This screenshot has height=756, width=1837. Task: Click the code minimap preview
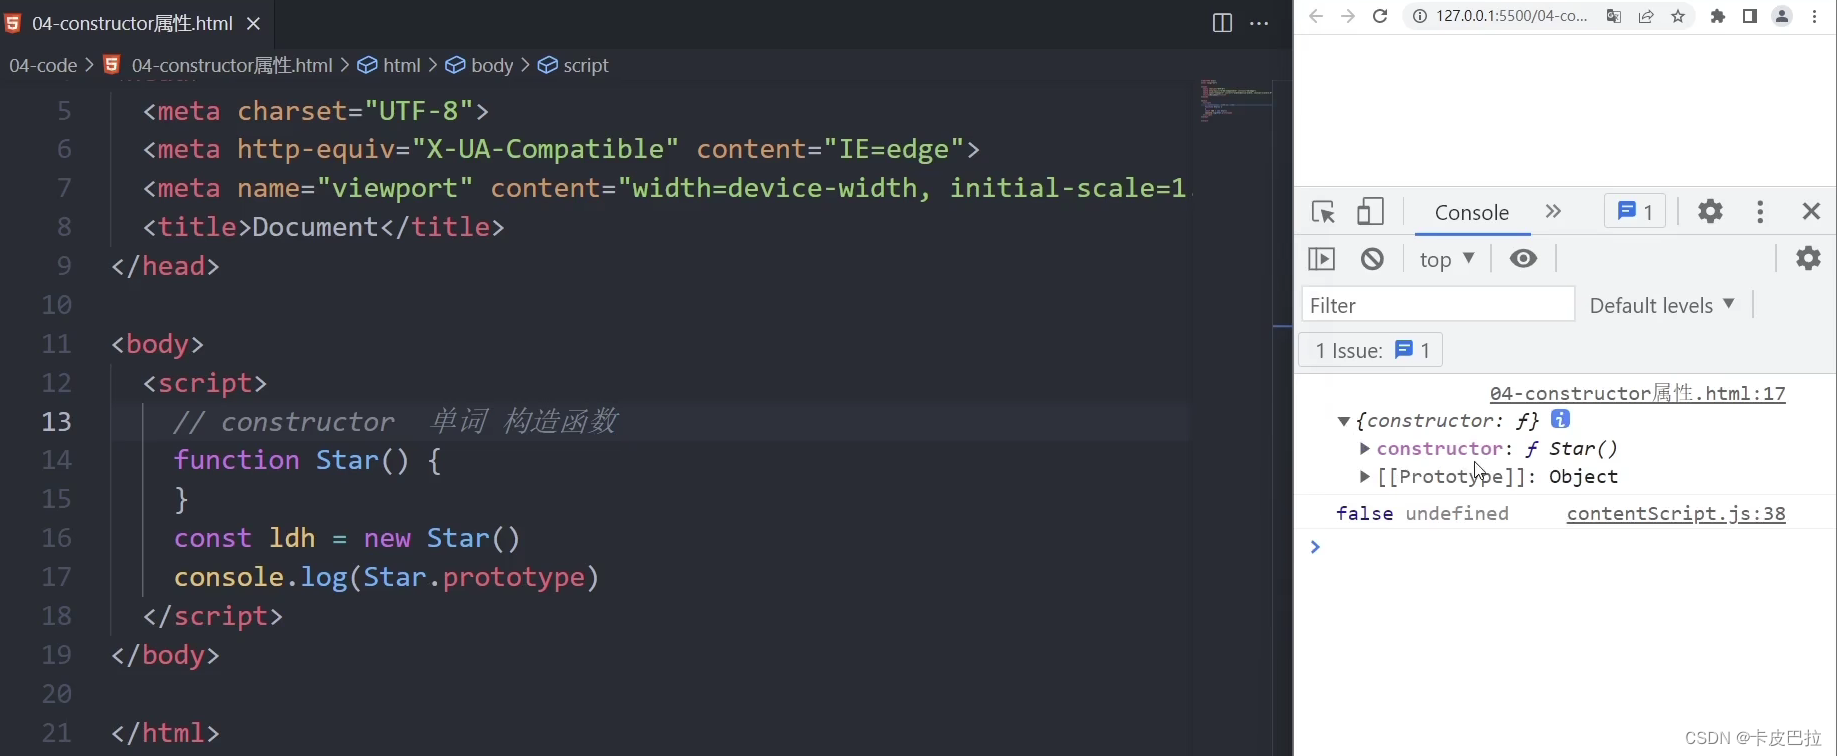coord(1235,100)
